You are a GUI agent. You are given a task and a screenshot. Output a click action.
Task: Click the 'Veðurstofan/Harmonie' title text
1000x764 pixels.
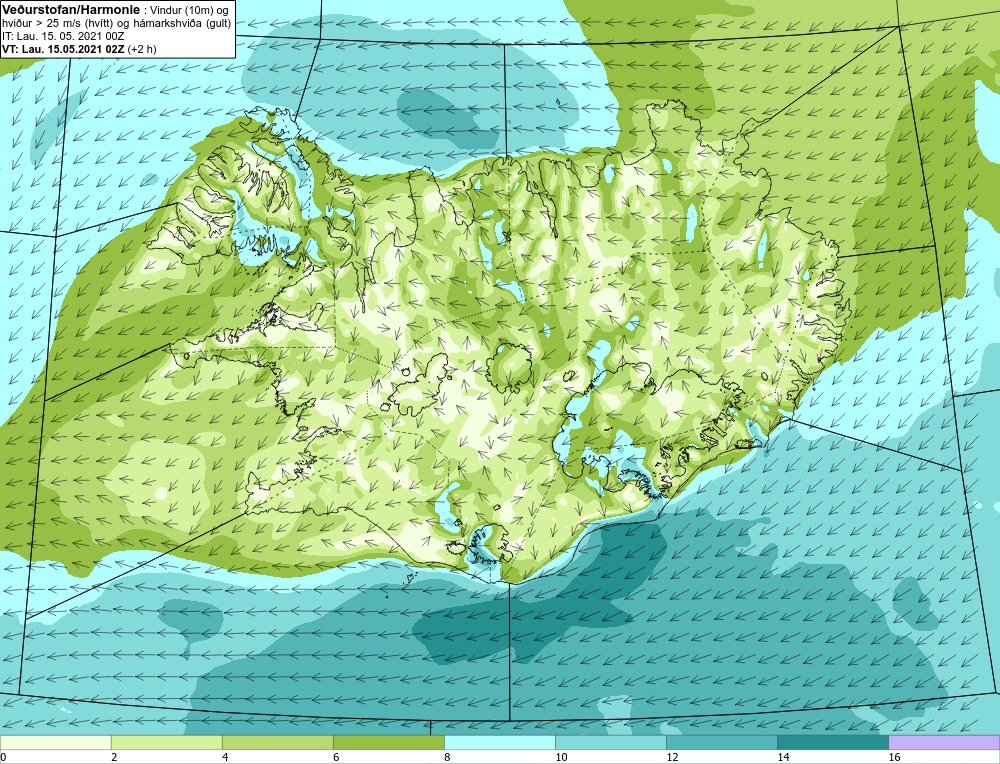click(x=69, y=9)
